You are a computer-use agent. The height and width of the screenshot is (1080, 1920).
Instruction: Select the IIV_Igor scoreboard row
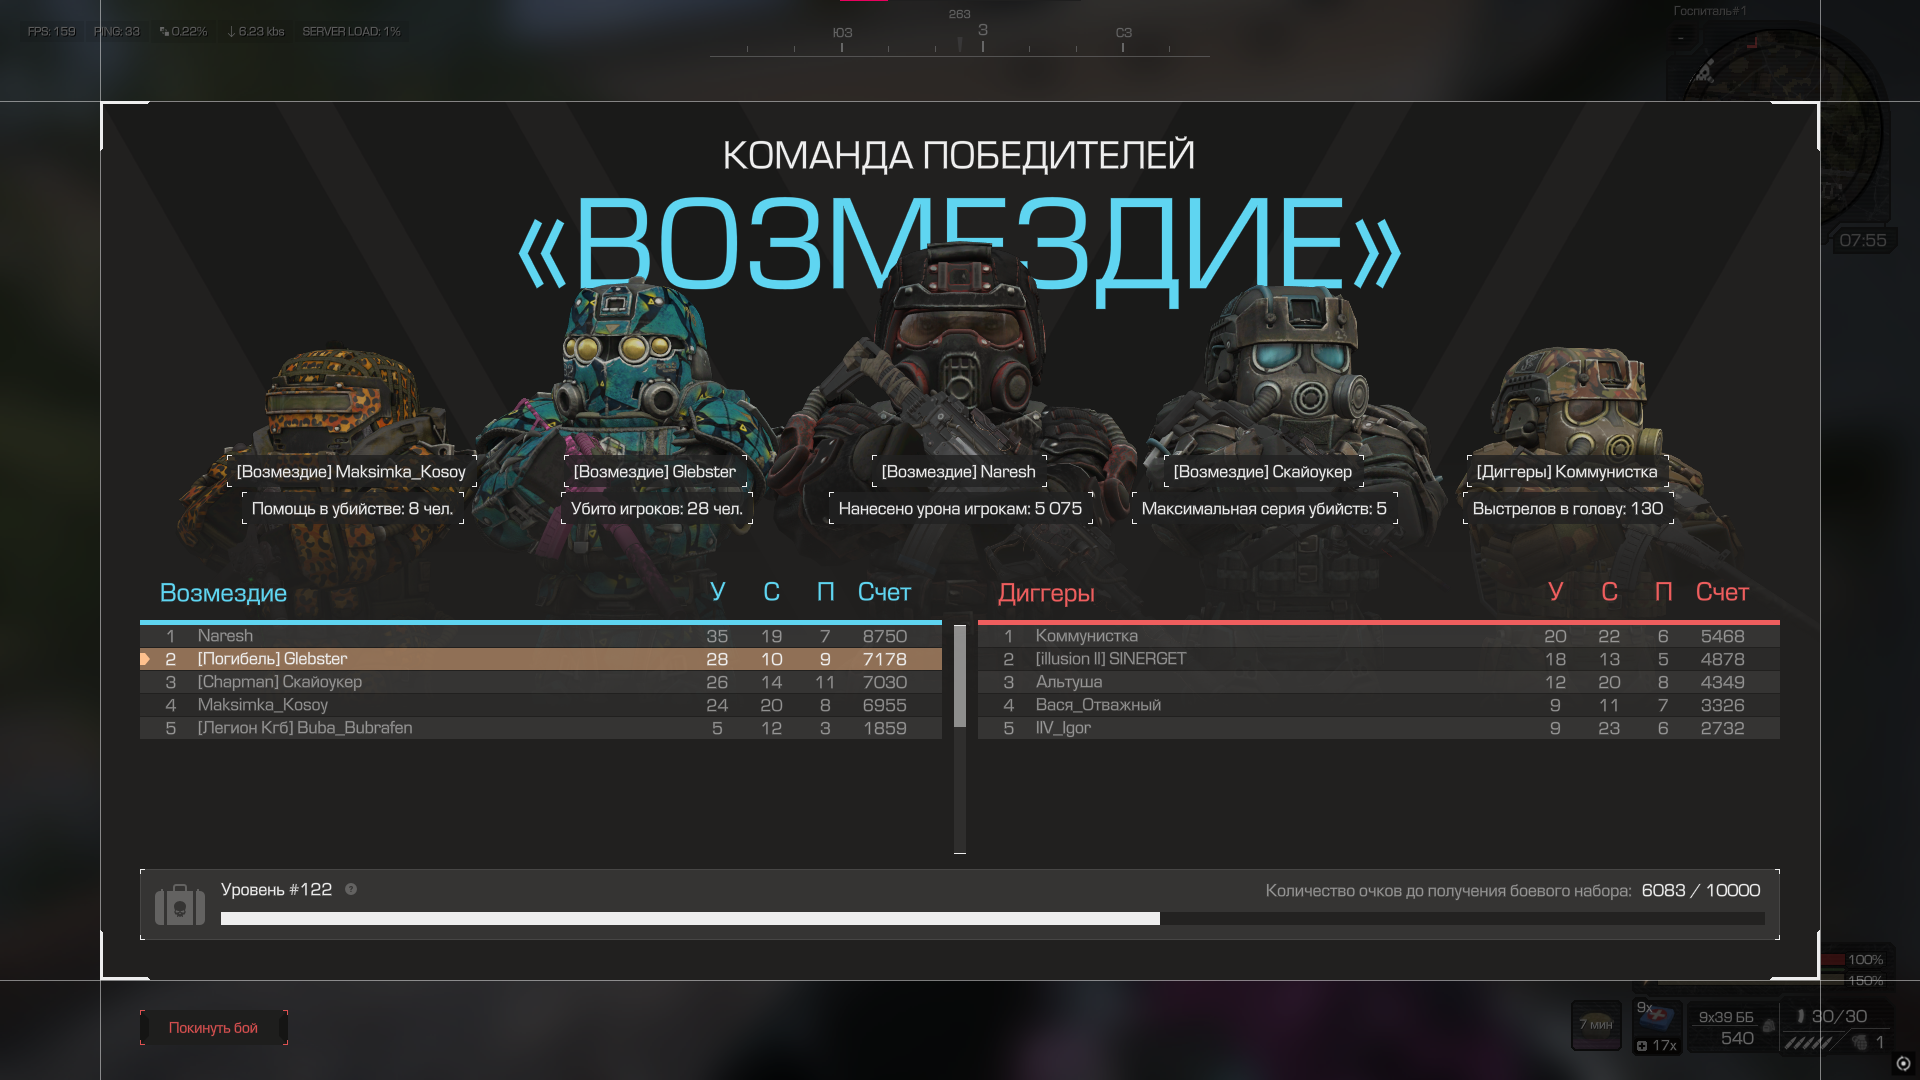tap(1379, 728)
